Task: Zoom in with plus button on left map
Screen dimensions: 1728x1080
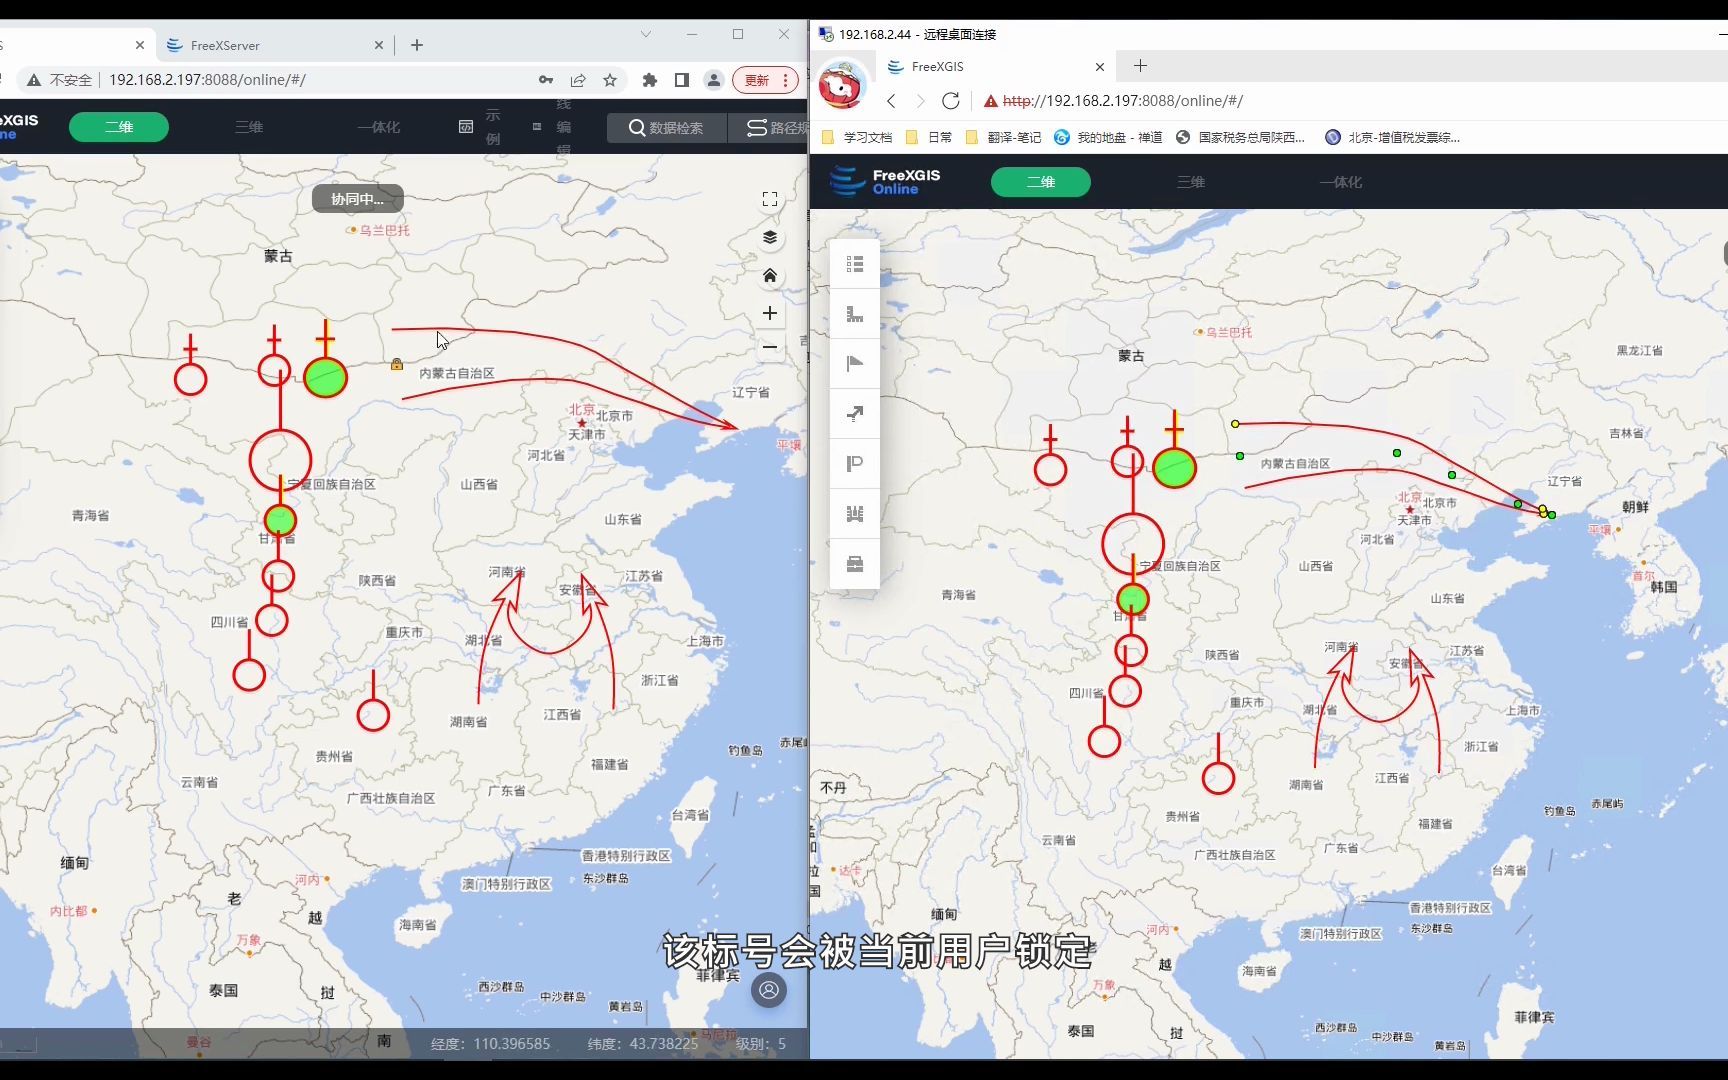Action: (x=770, y=313)
